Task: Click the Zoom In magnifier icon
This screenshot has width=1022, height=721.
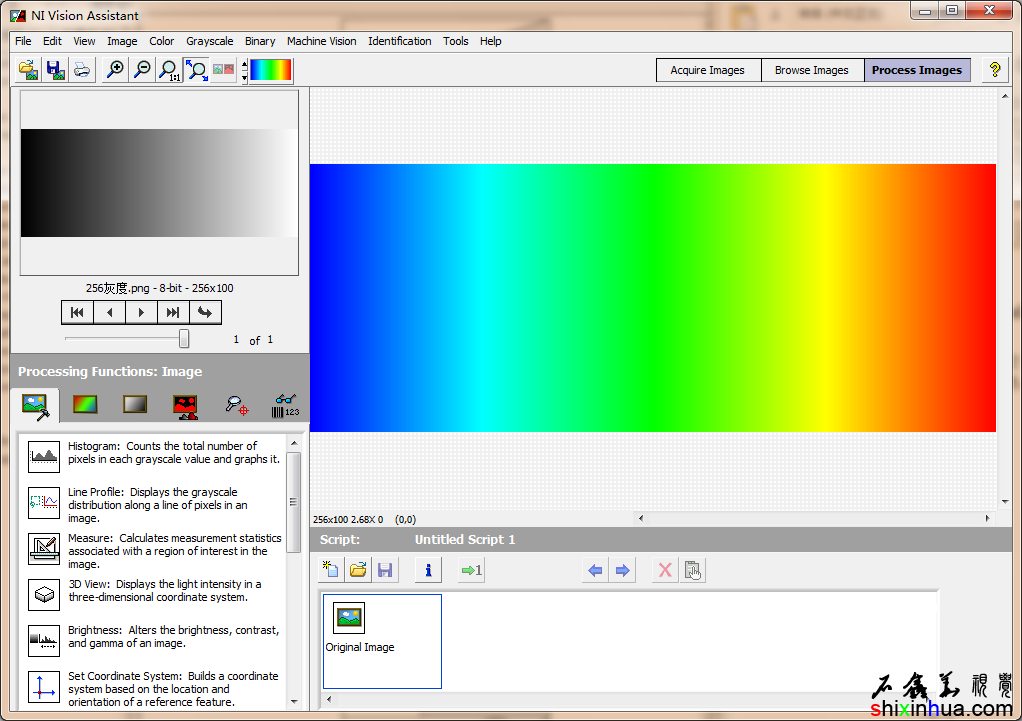Action: tap(115, 70)
